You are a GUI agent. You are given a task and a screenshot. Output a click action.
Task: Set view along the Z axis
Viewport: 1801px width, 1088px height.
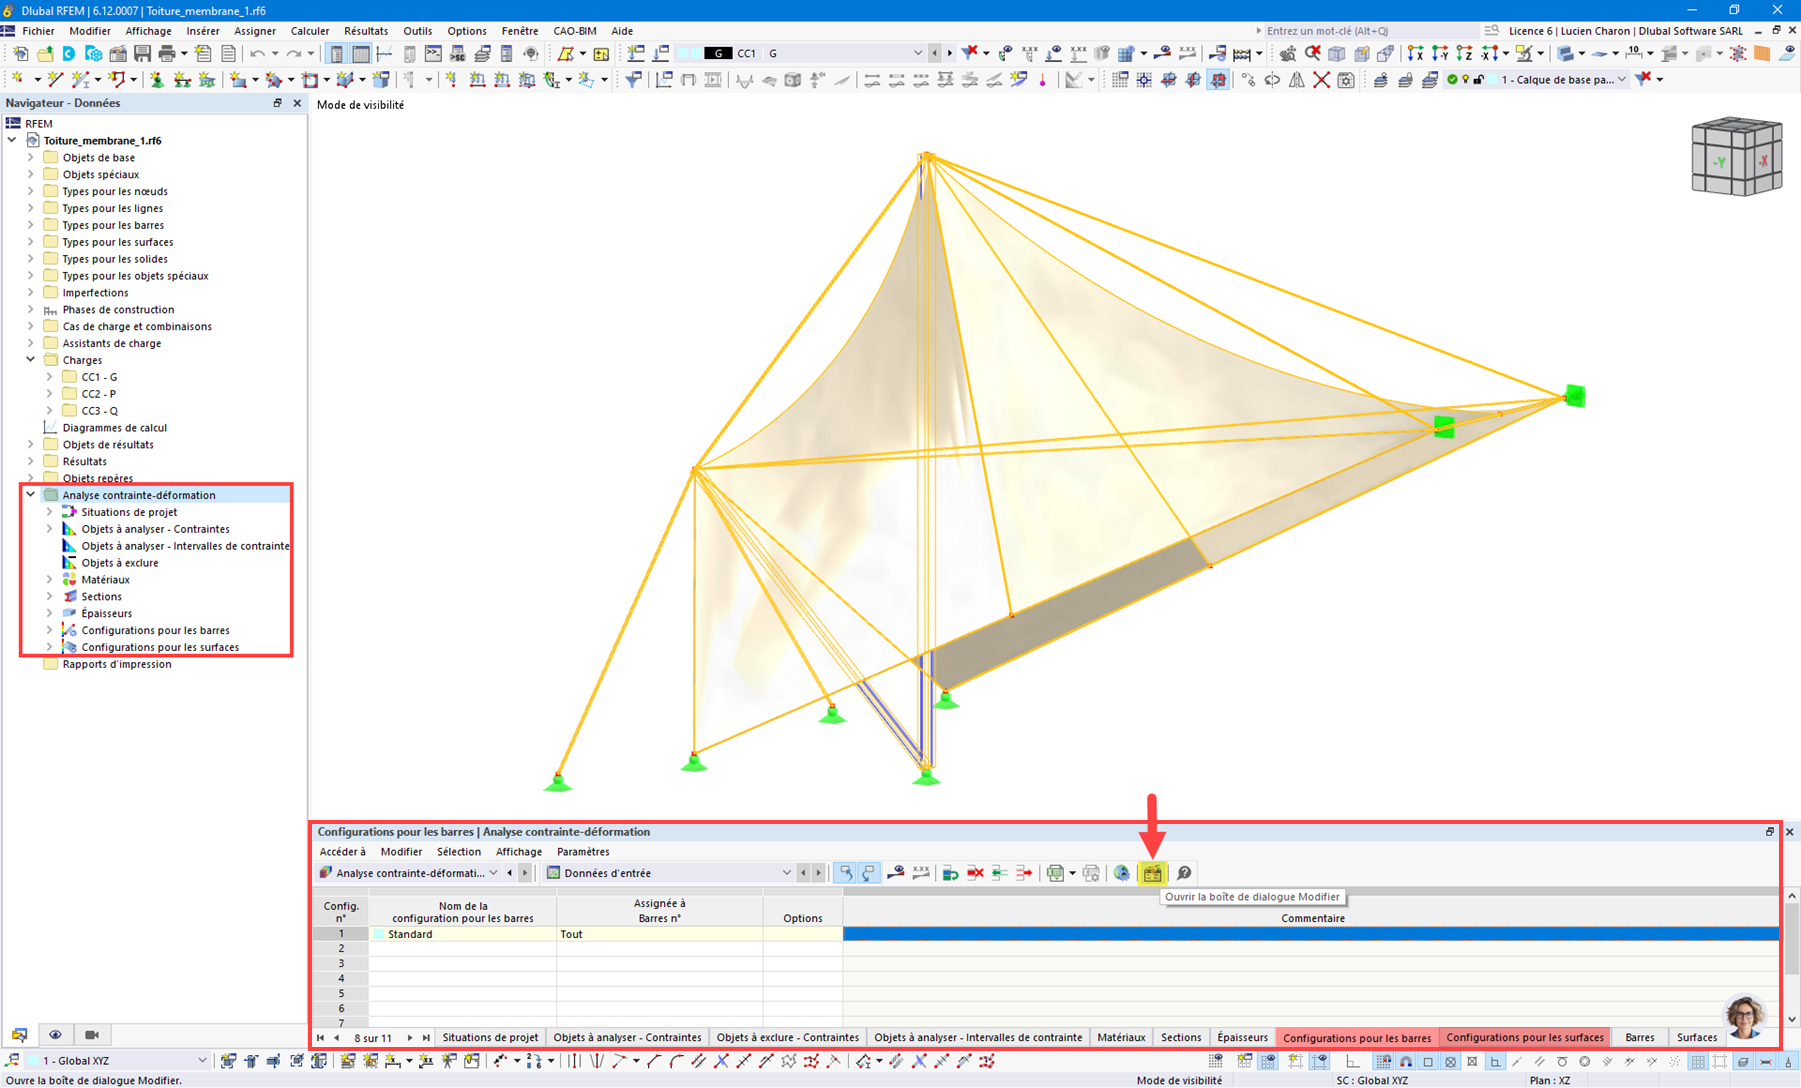[x=1464, y=53]
